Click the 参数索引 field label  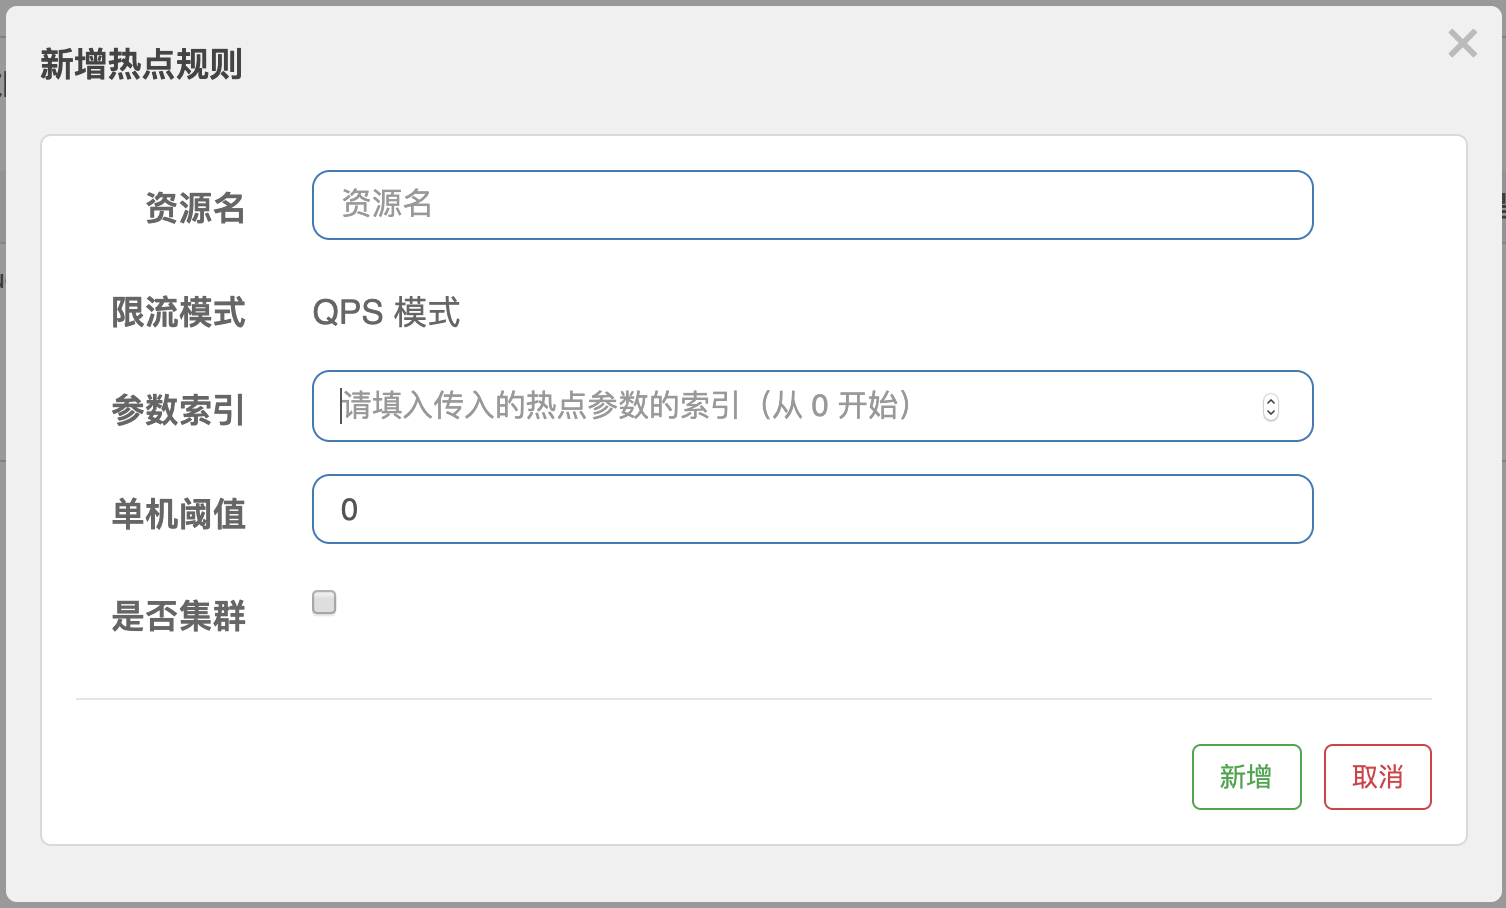click(x=179, y=410)
